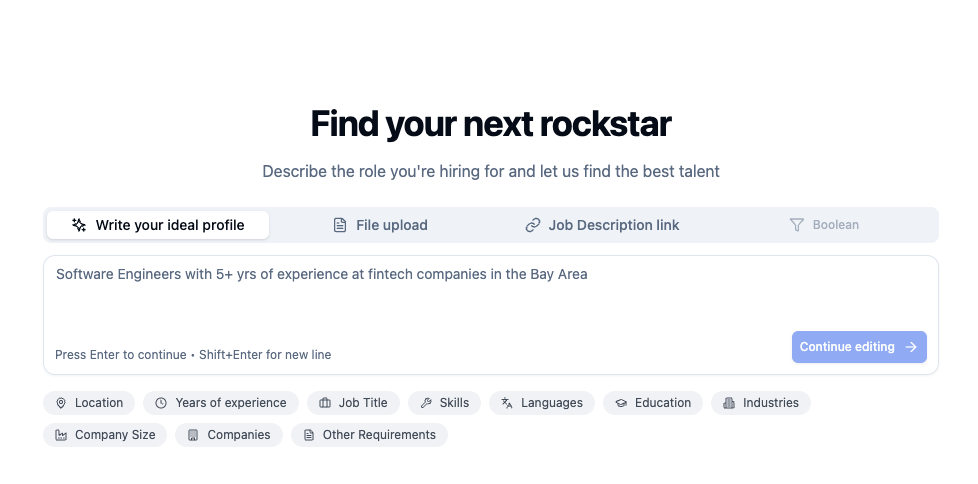Select Write your ideal profile tab
978x484 pixels.
pos(158,225)
